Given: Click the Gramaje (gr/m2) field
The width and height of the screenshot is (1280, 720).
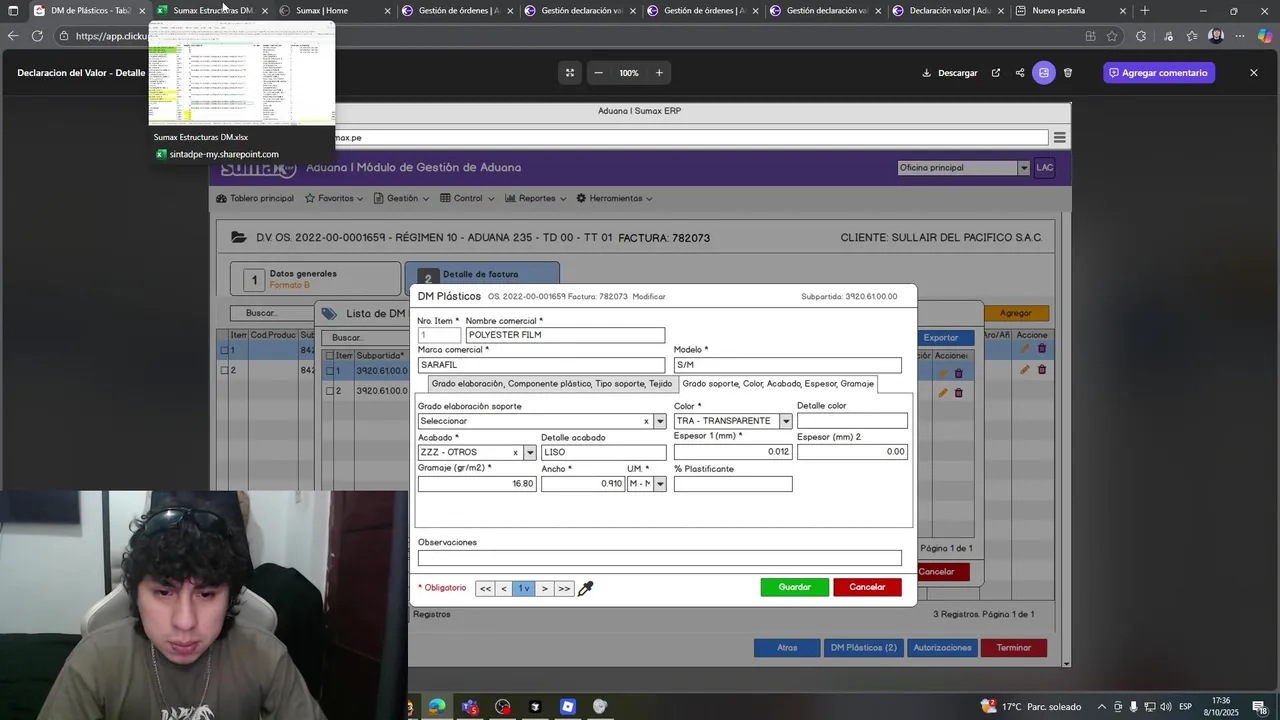Looking at the screenshot, I should [477, 484].
